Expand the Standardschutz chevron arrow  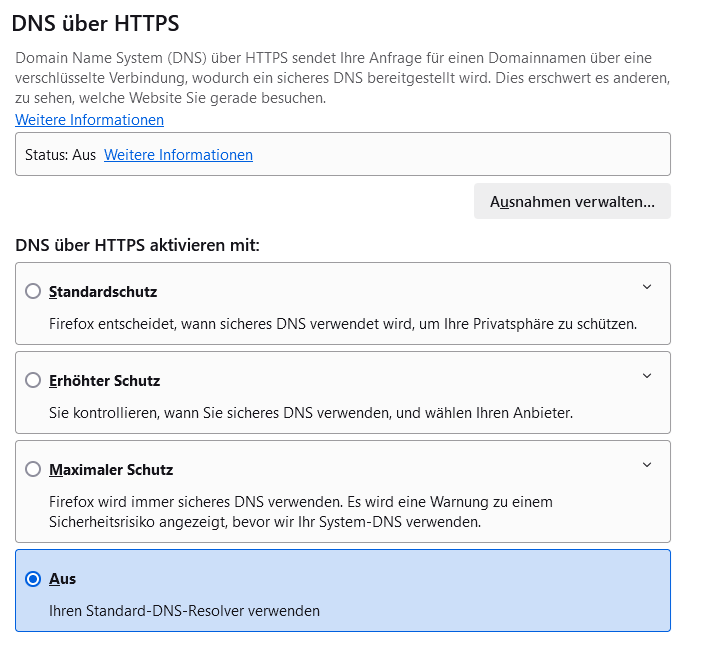coord(647,287)
